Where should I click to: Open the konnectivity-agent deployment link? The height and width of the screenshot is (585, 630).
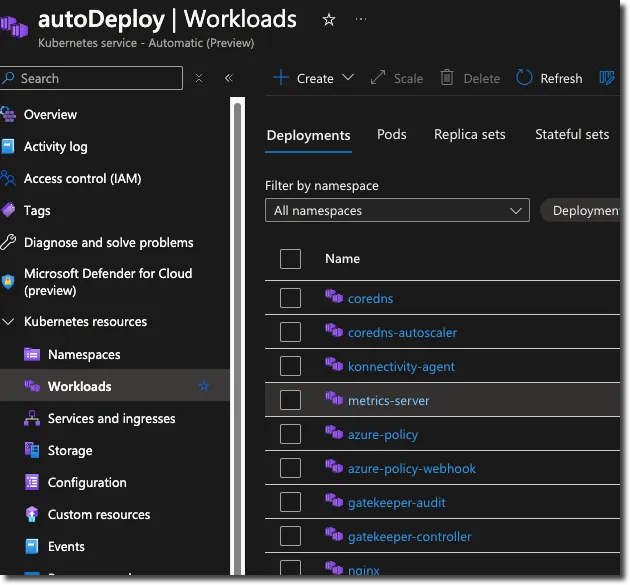pyautogui.click(x=401, y=366)
